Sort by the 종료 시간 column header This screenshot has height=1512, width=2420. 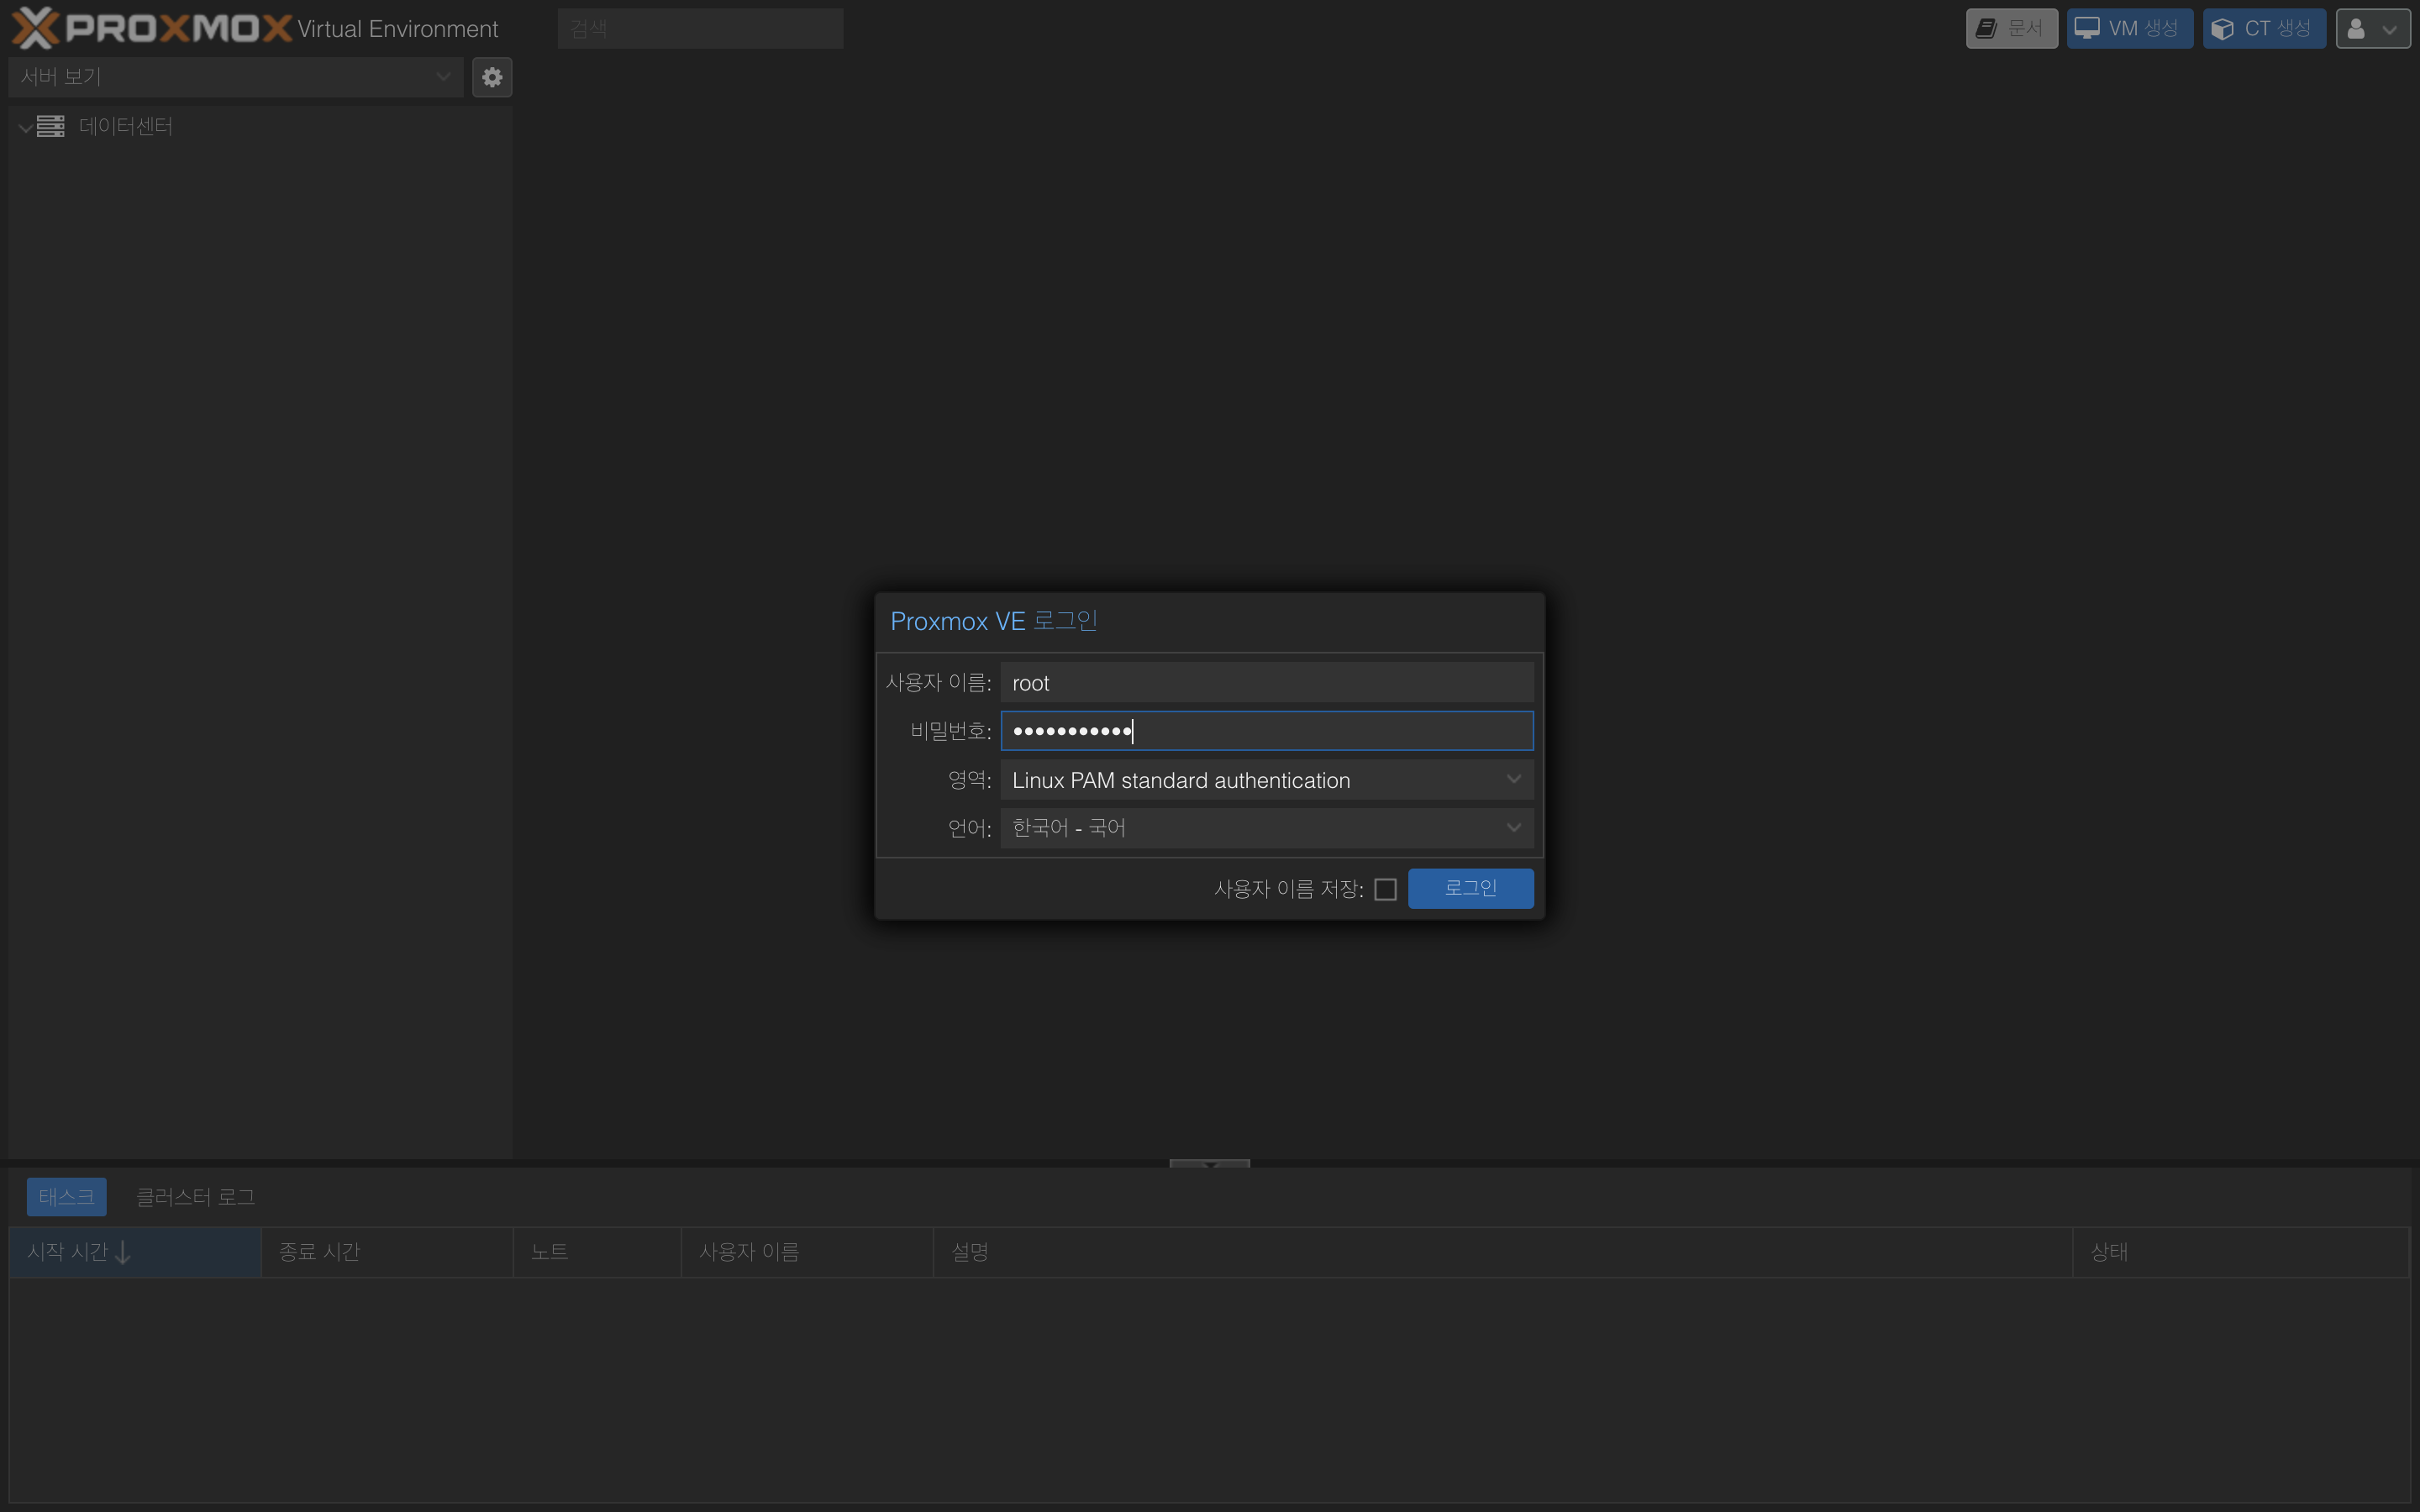tap(387, 1252)
